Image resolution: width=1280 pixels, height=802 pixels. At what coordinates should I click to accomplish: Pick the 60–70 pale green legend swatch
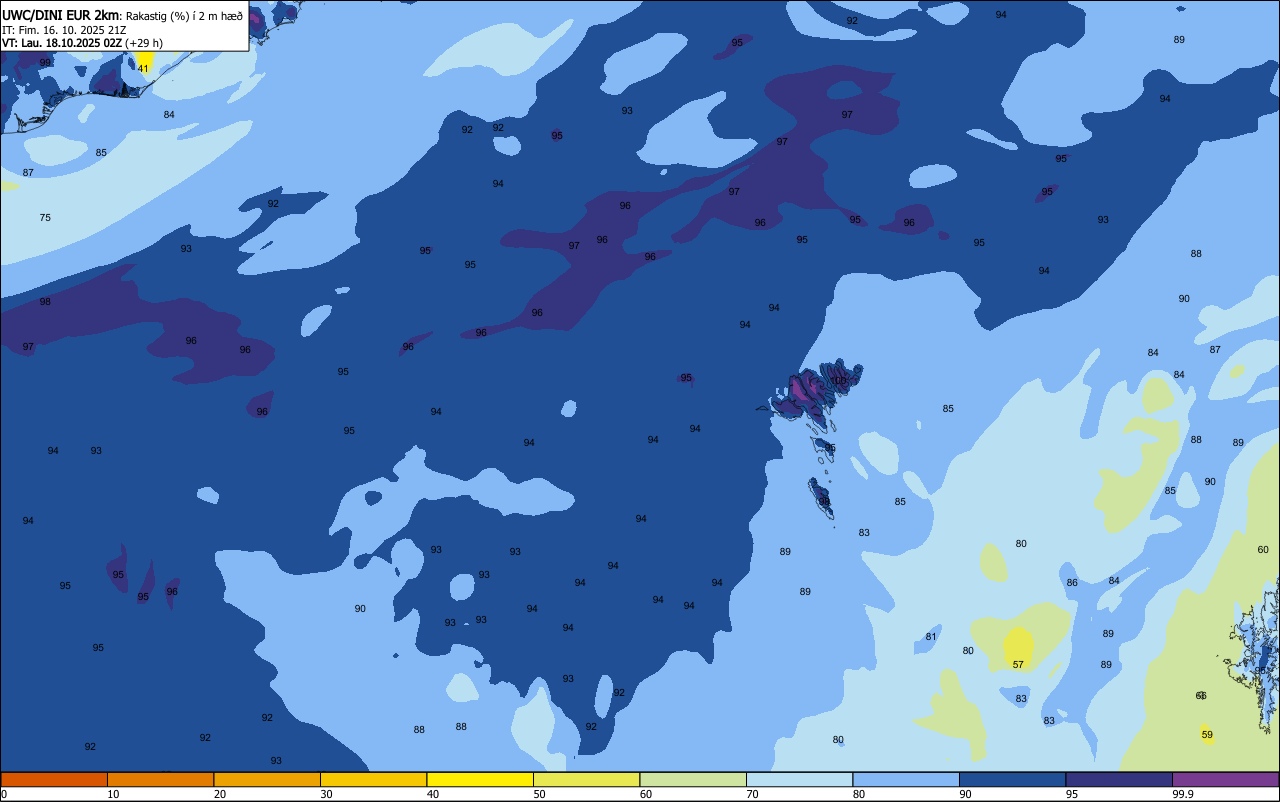coord(693,779)
